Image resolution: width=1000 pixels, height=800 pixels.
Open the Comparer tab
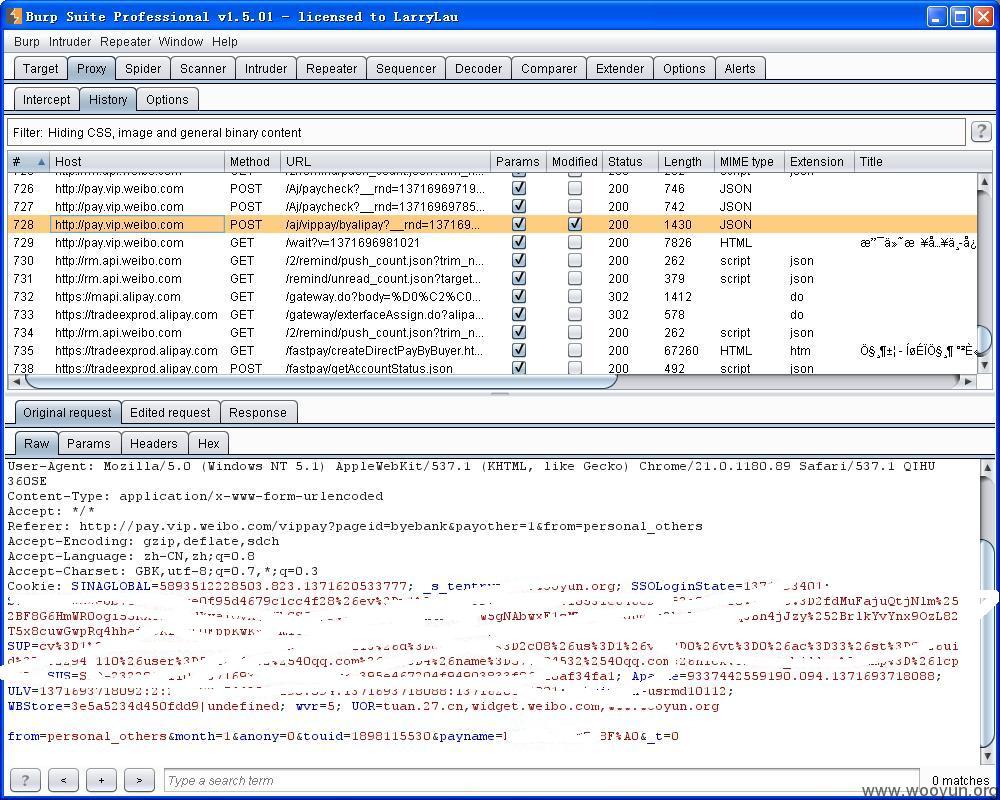pyautogui.click(x=548, y=68)
